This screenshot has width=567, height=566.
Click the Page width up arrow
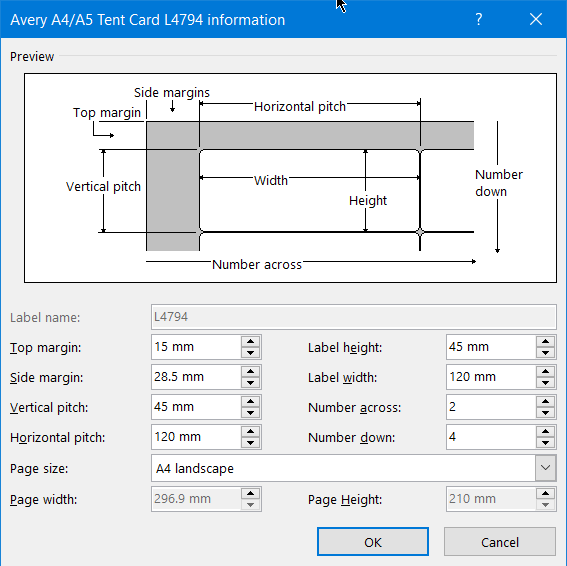click(x=251, y=494)
